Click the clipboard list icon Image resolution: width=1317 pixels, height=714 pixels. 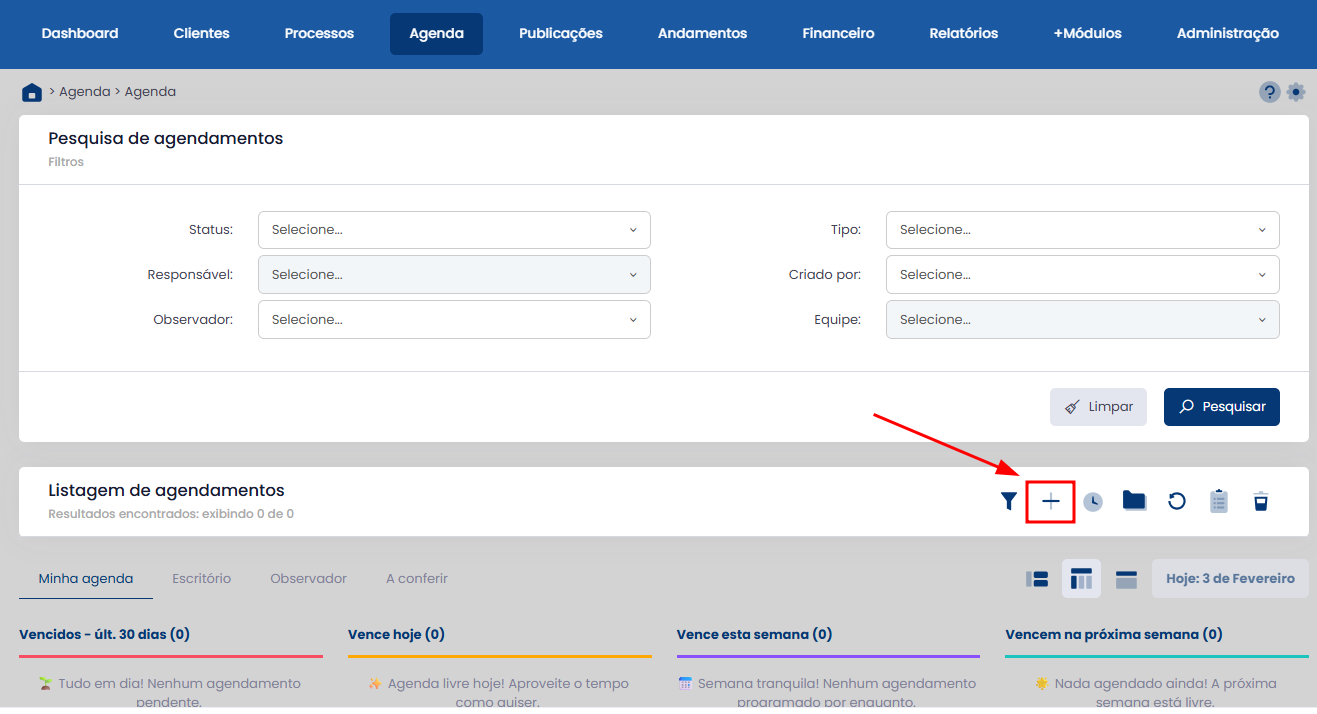coord(1218,501)
